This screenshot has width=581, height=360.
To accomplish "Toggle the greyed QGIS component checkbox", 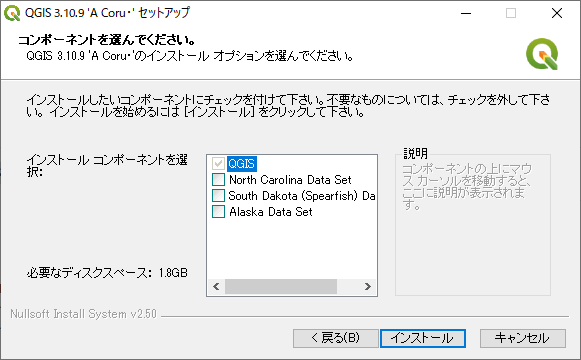I will [218, 163].
